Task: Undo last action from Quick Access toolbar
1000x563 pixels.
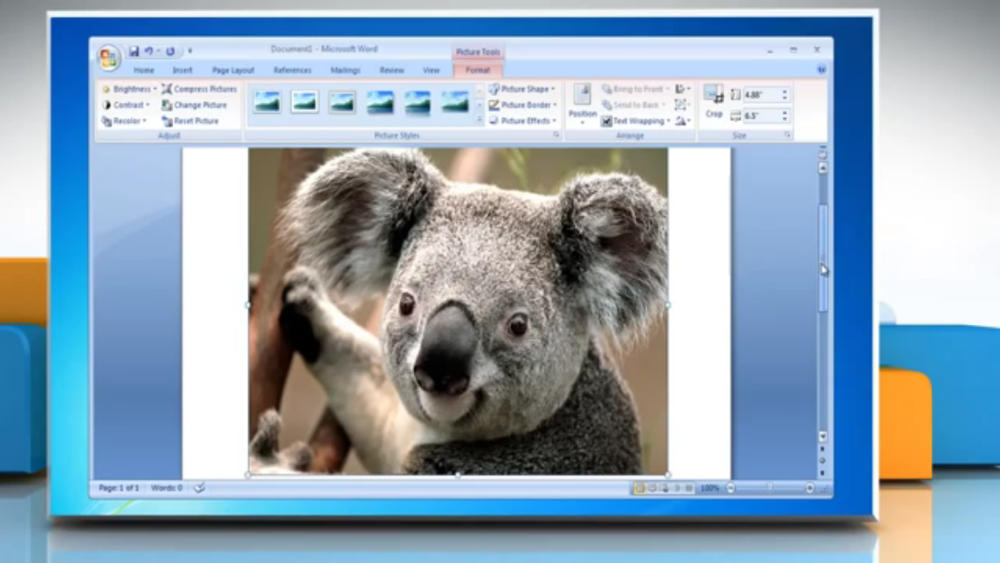Action: pyautogui.click(x=149, y=51)
